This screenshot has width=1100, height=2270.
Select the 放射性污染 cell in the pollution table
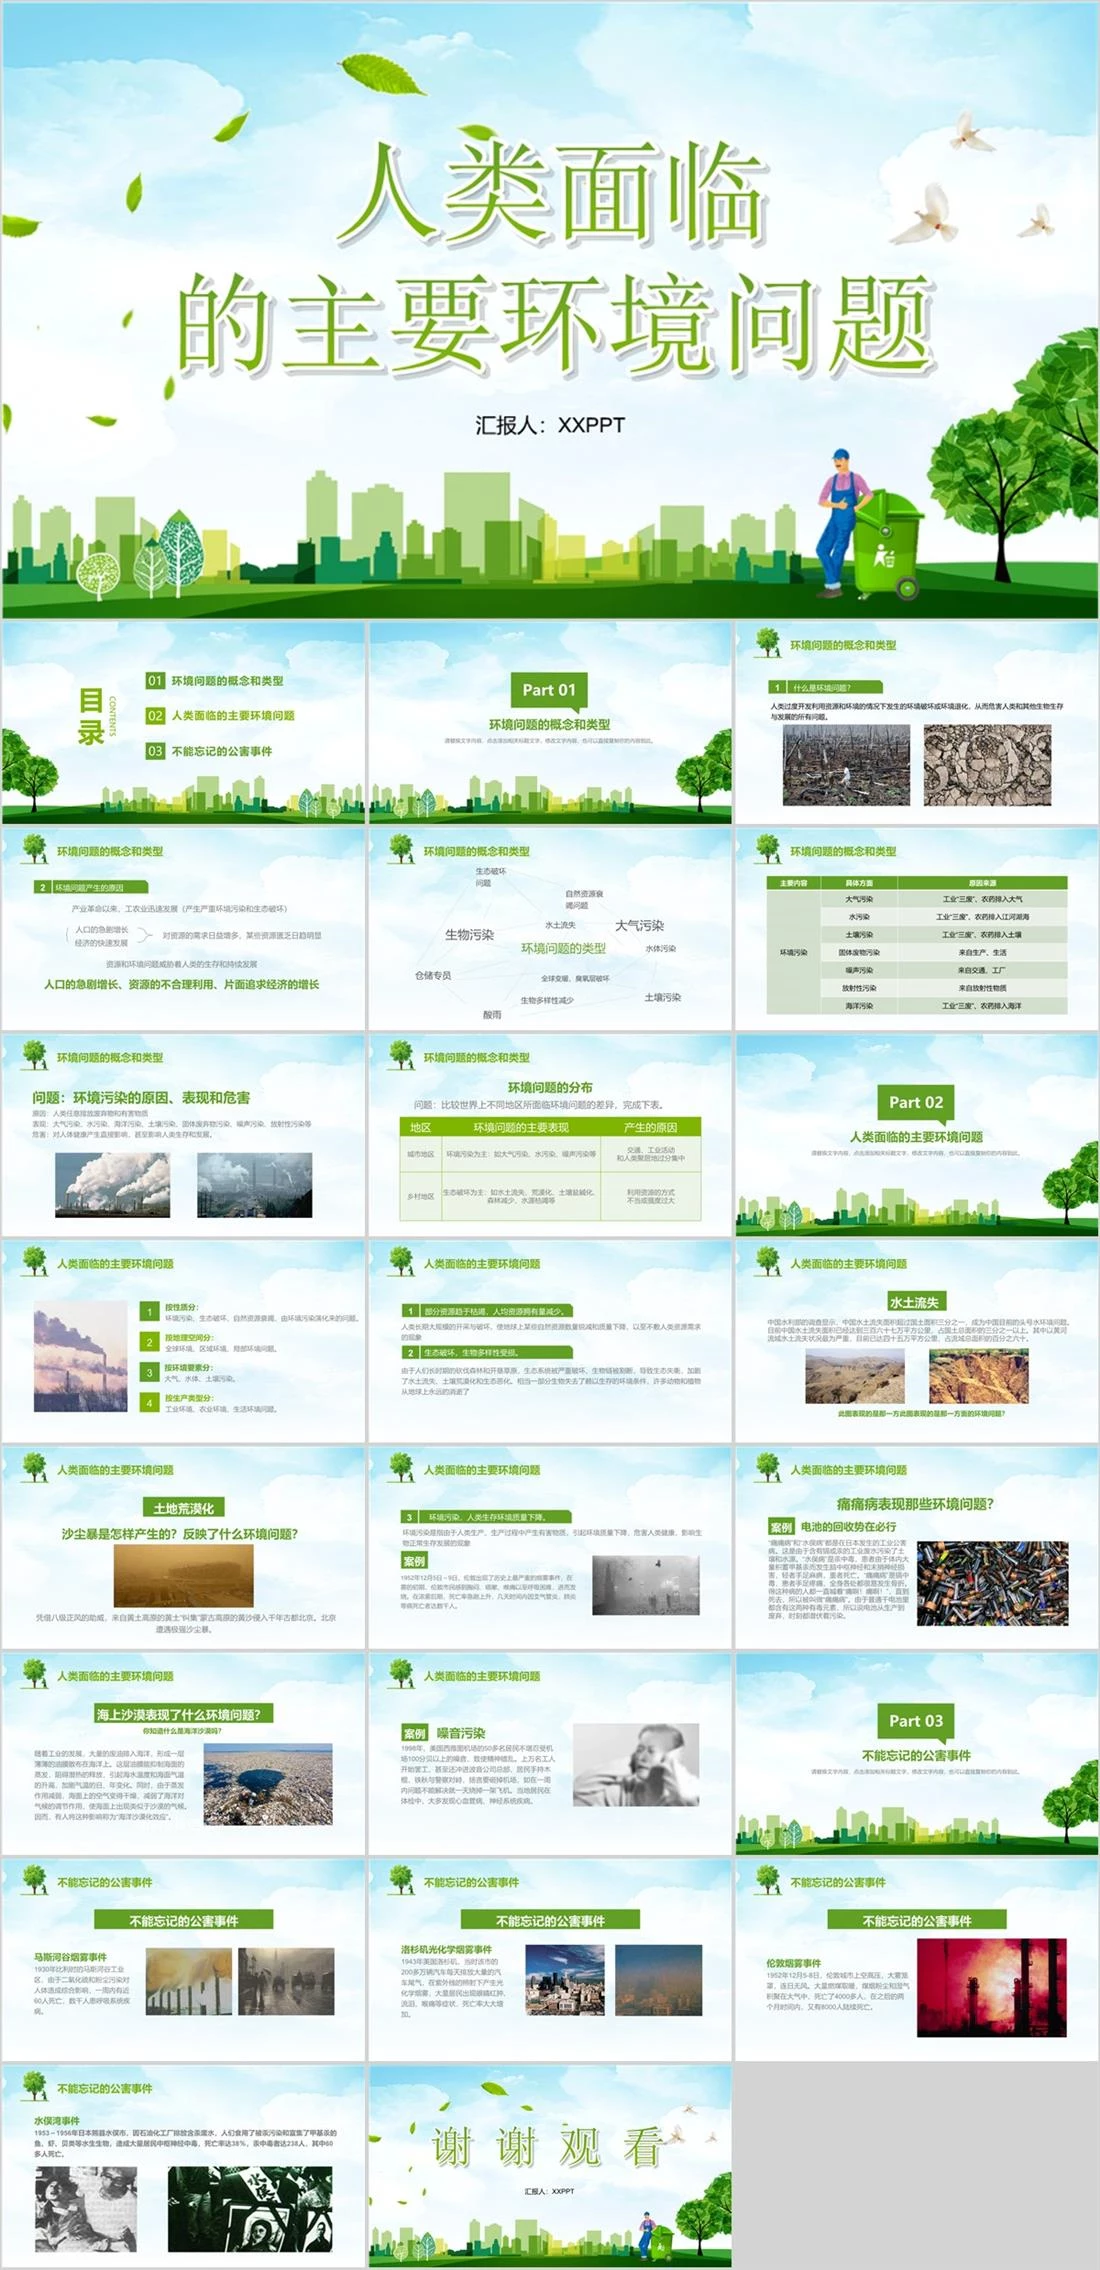(859, 988)
